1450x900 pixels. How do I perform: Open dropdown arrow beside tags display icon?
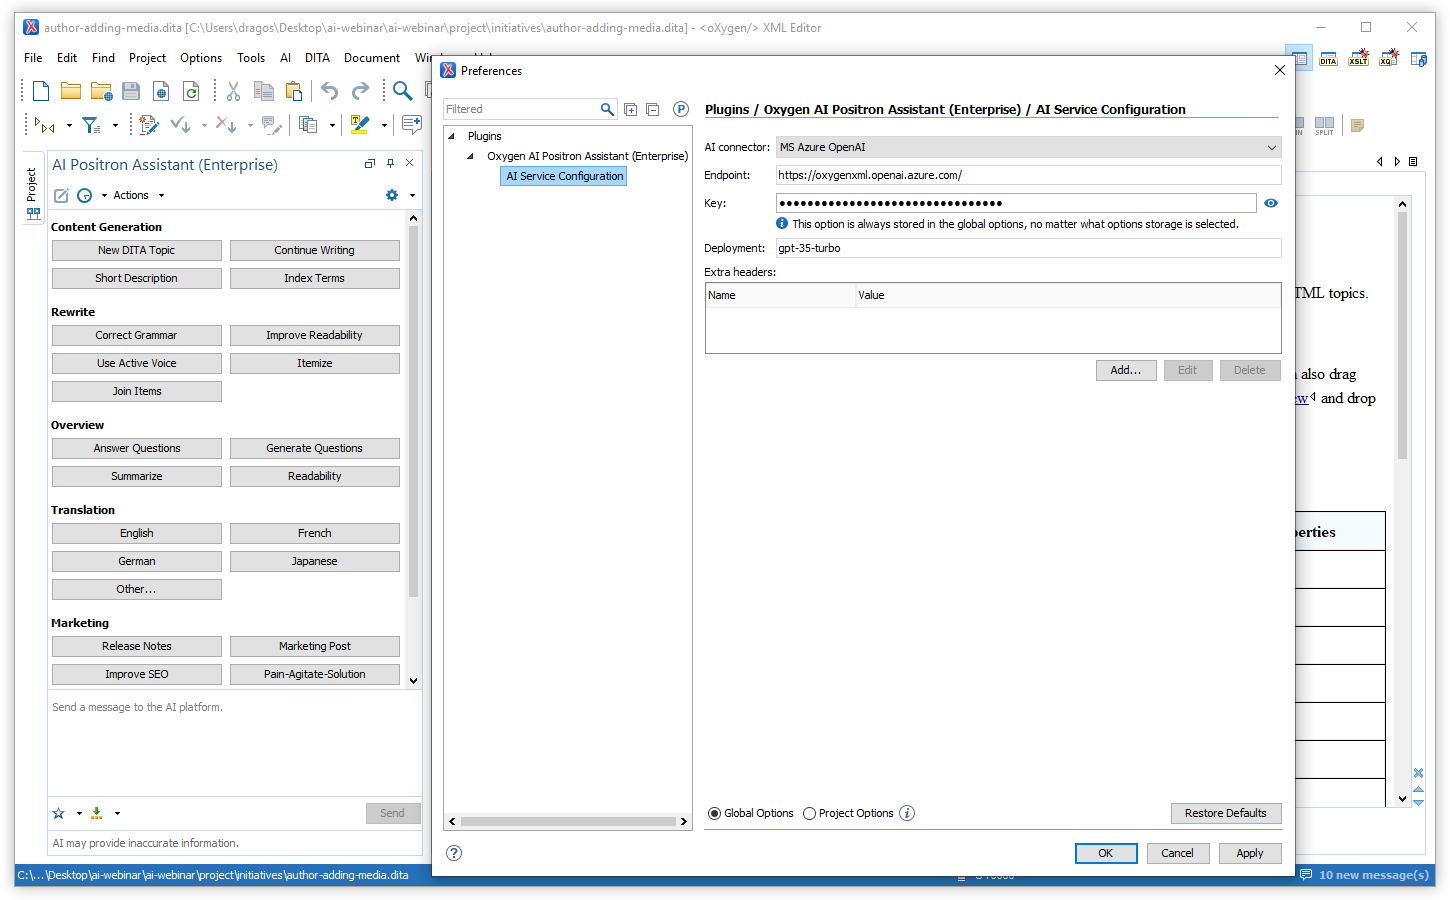point(69,126)
